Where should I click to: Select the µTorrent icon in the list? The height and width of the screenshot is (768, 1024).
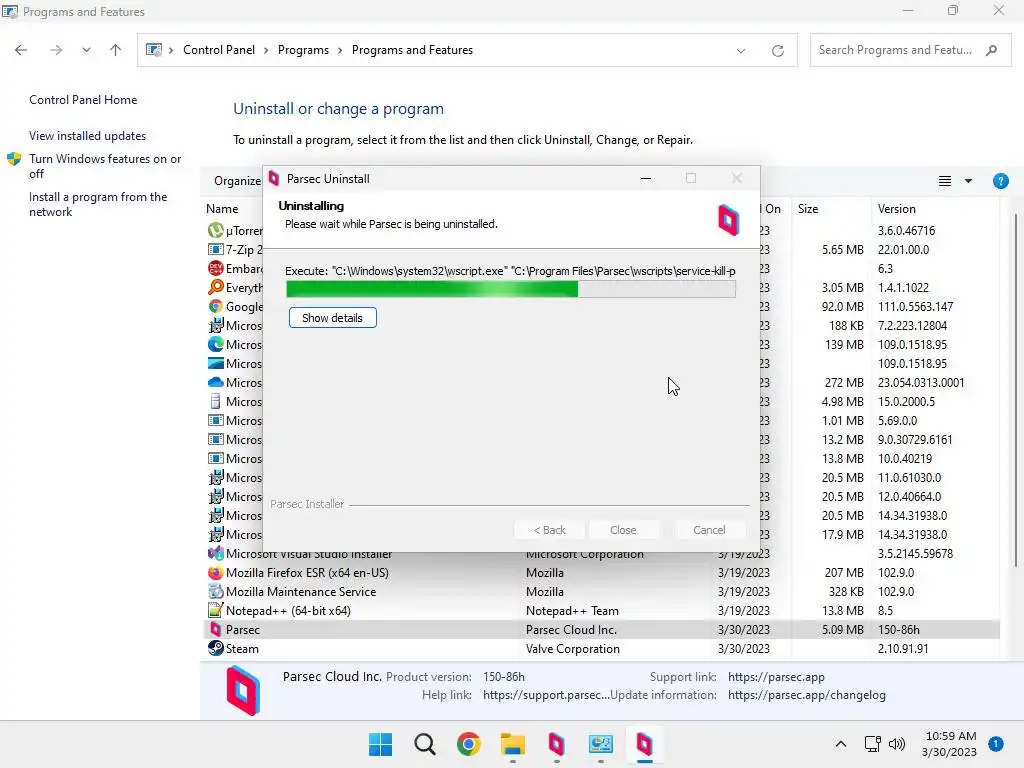tap(216, 231)
